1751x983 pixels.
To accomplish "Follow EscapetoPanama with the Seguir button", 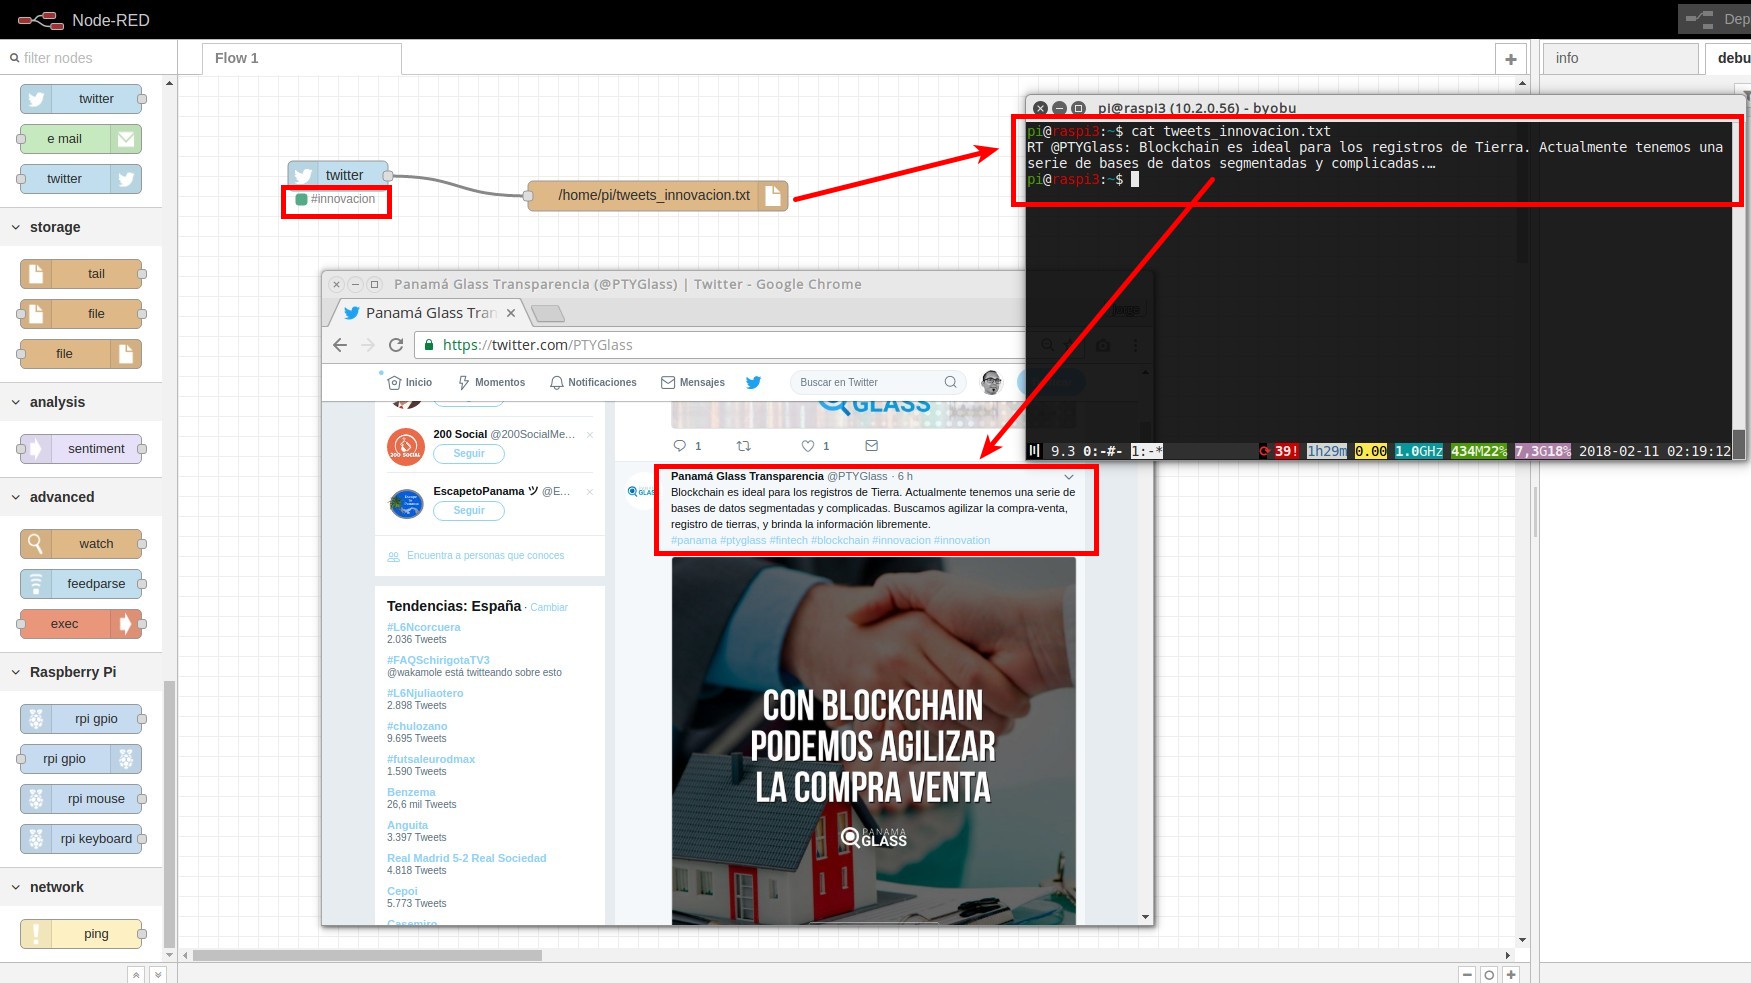I will click(x=469, y=511).
